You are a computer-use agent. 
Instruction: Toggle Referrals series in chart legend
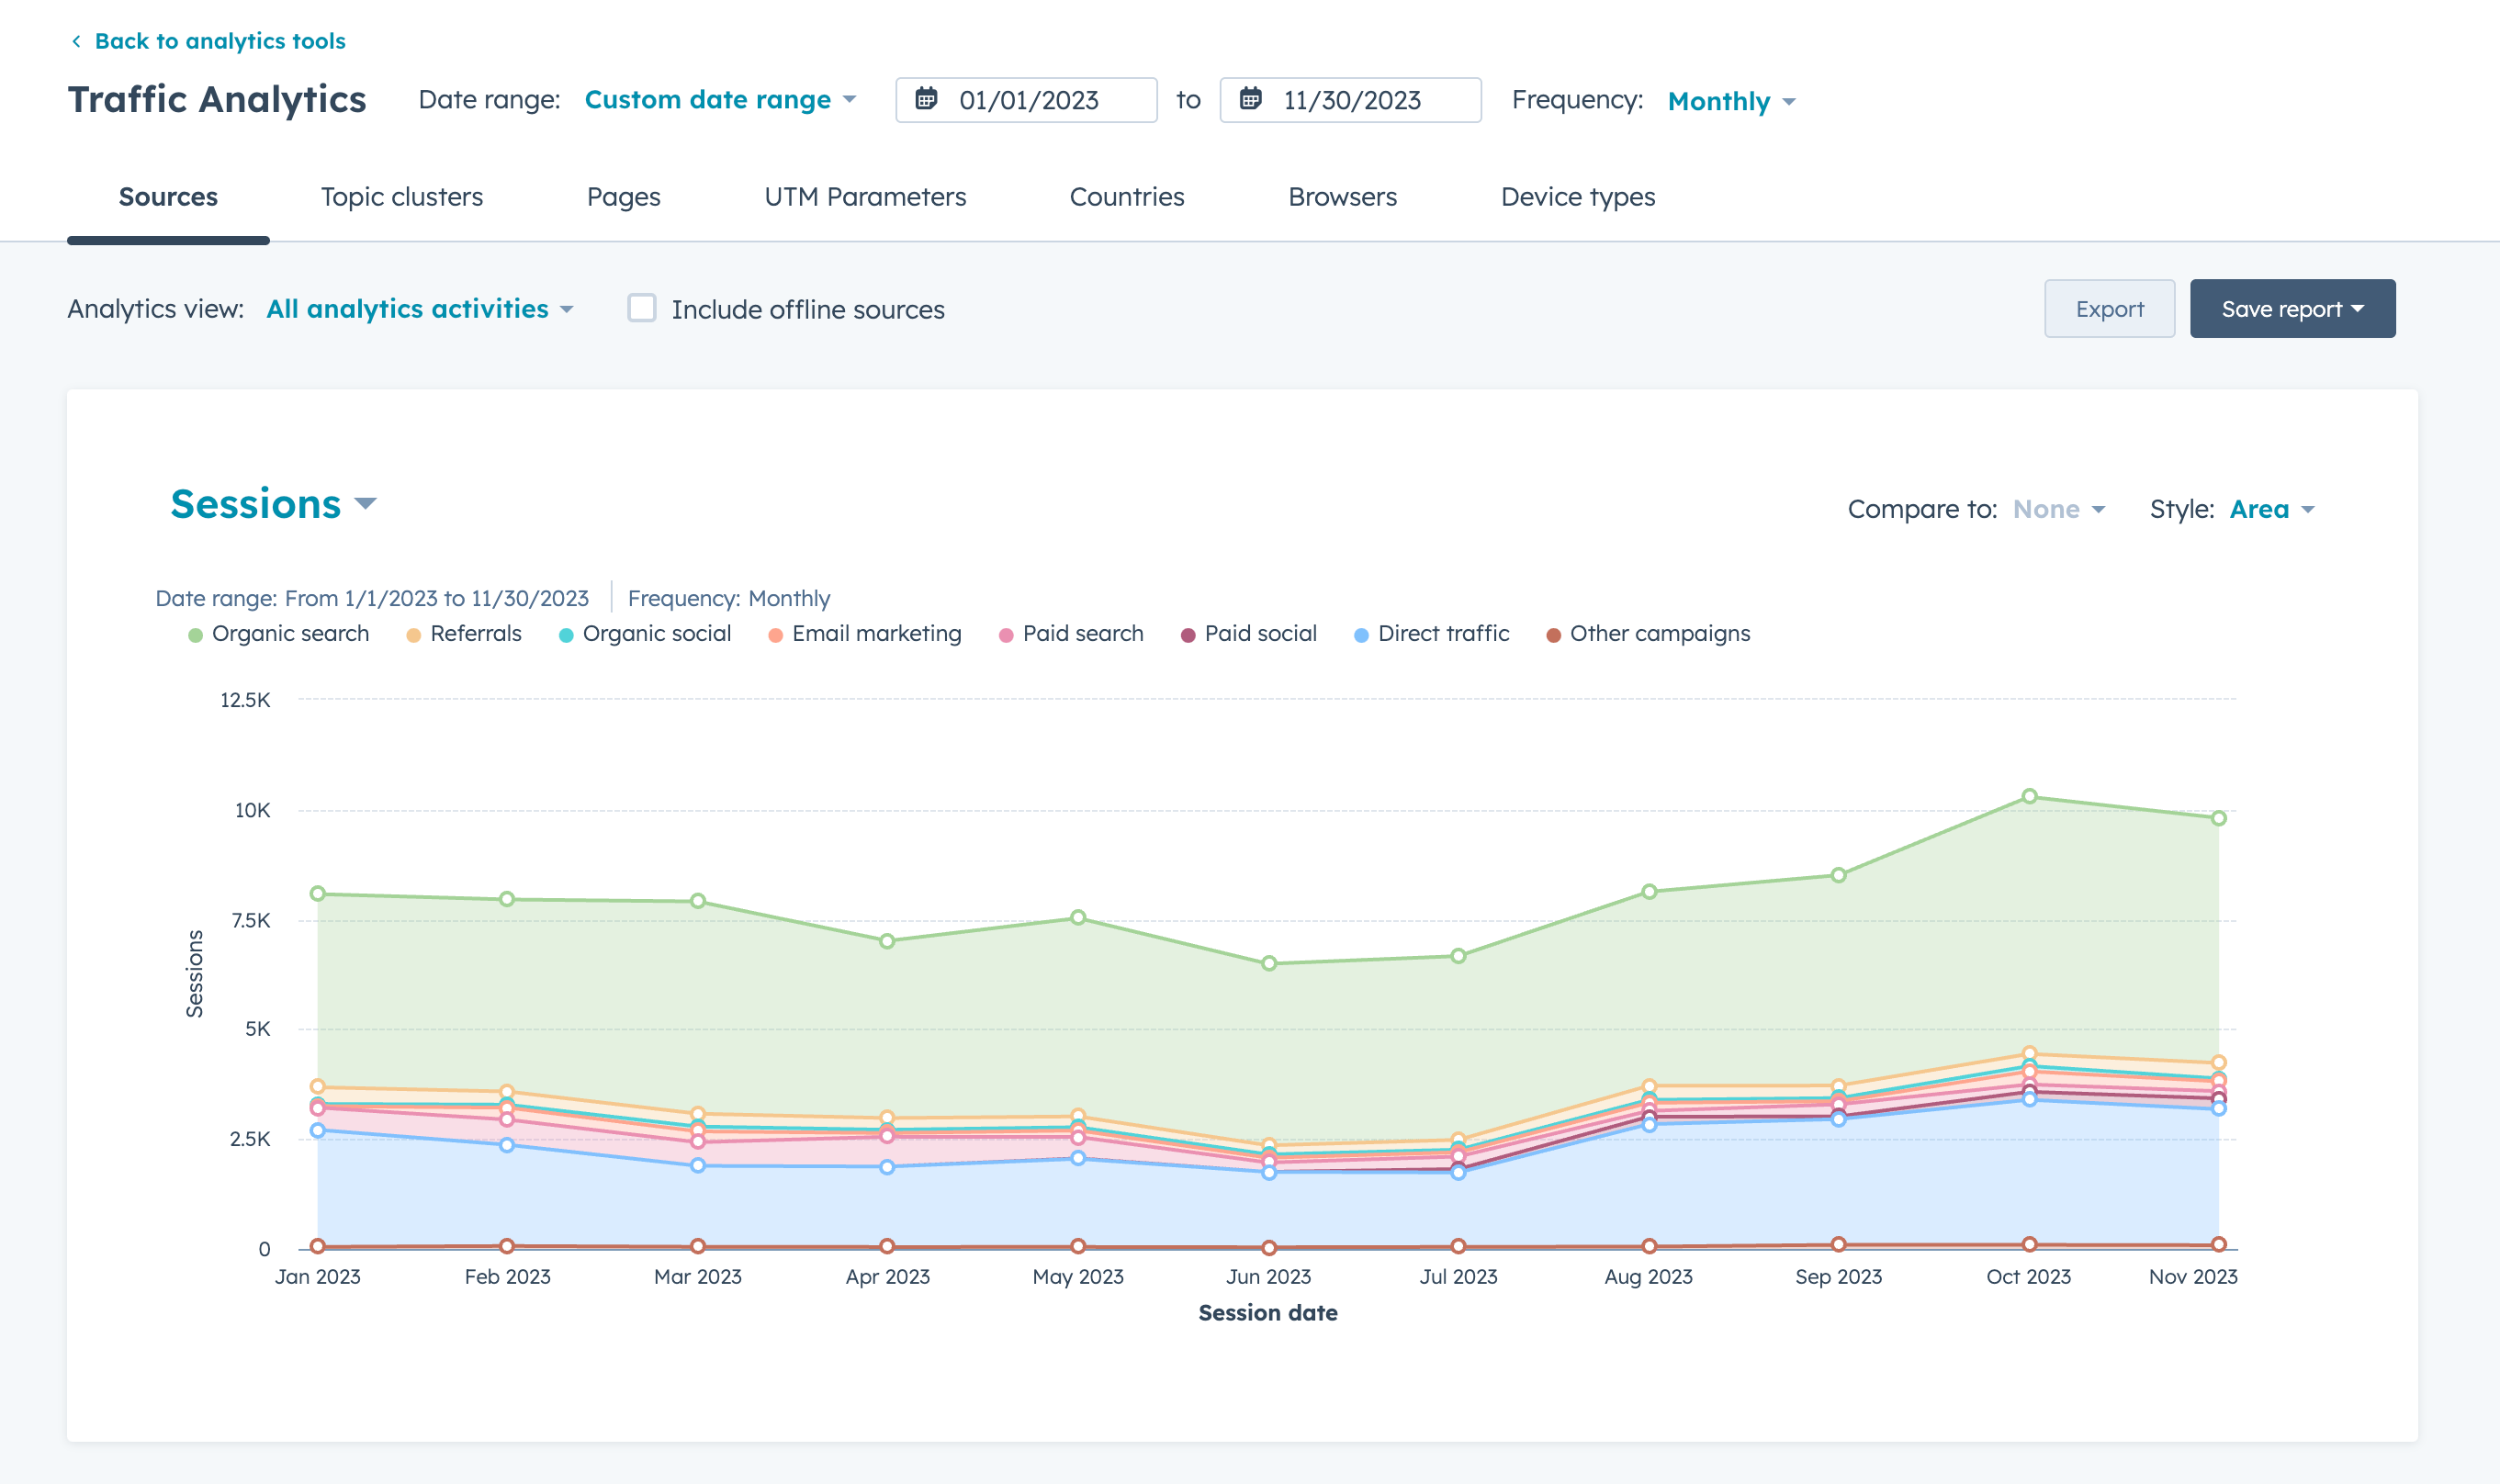[x=475, y=634]
